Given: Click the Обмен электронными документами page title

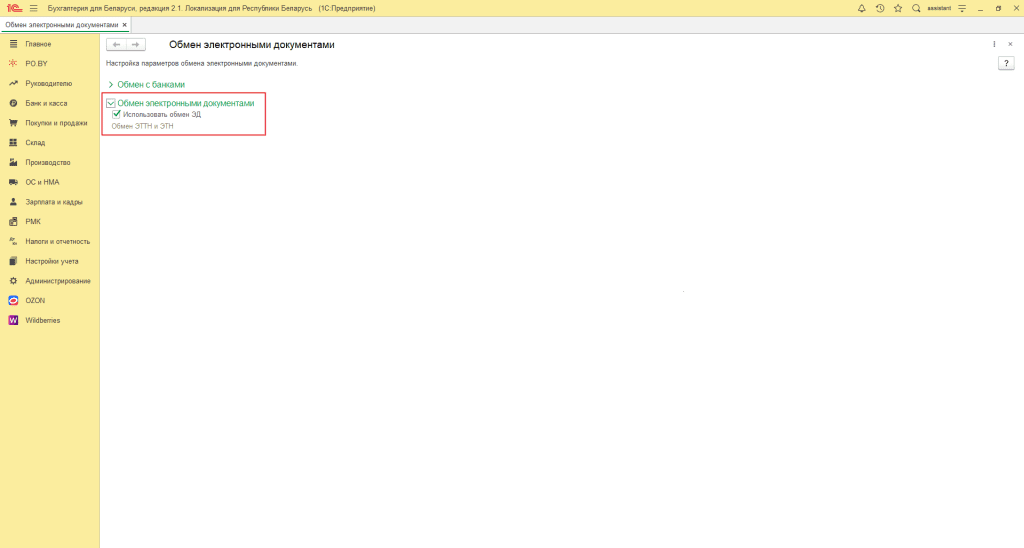Looking at the screenshot, I should [251, 44].
